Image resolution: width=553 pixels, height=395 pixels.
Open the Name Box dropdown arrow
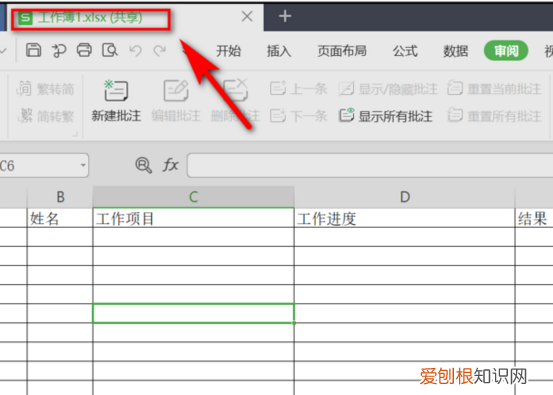[83, 165]
